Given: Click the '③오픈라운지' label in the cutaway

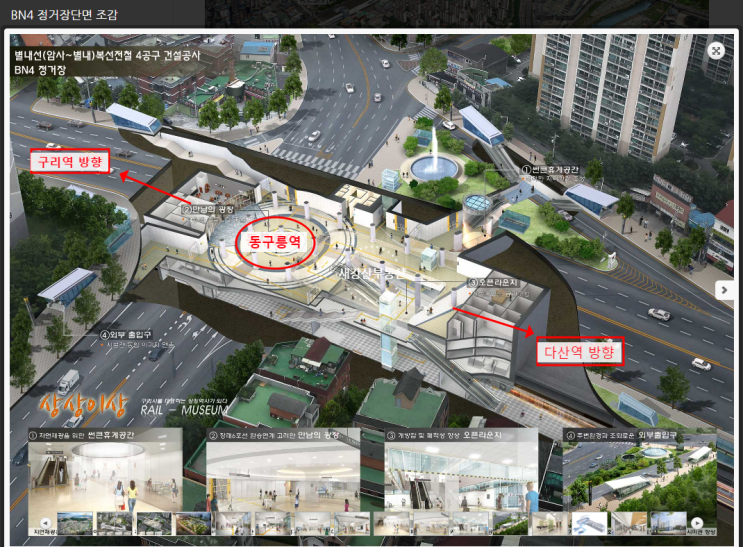Looking at the screenshot, I should click(x=493, y=283).
